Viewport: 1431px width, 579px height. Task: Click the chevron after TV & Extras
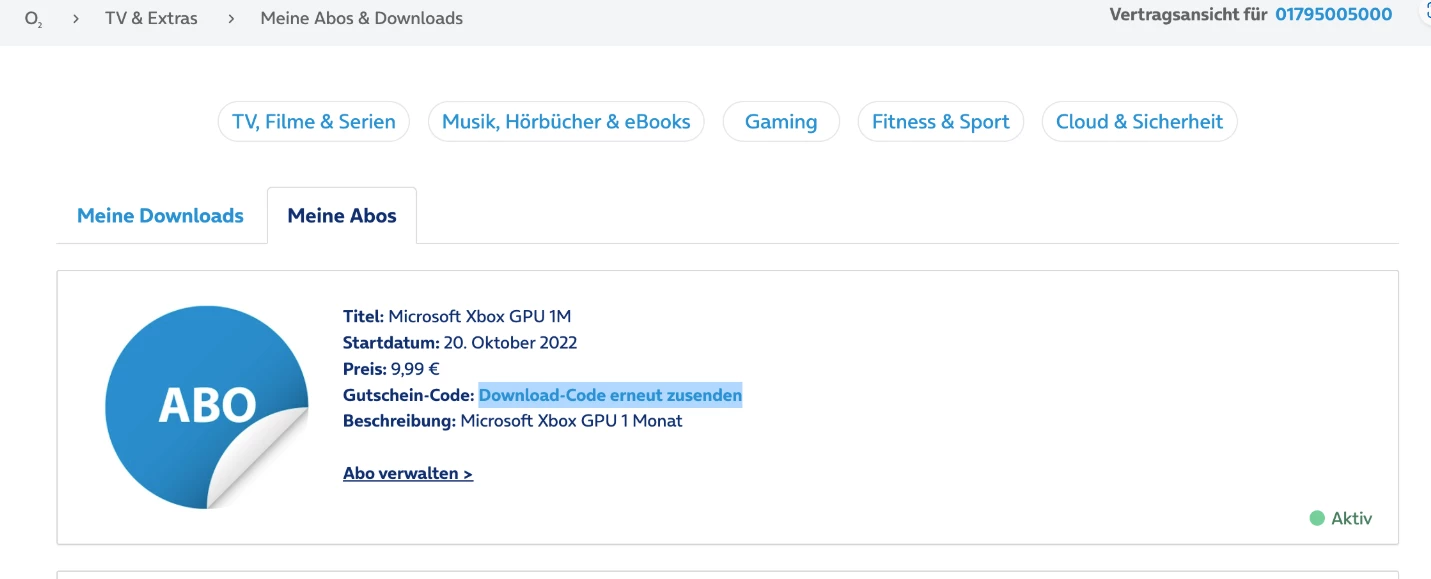click(x=231, y=18)
